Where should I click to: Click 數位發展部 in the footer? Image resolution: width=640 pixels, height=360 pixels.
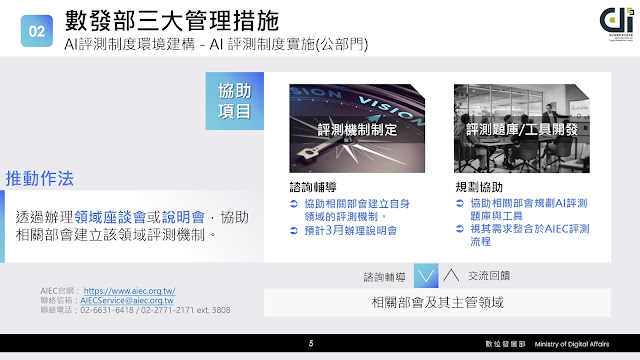(505, 344)
